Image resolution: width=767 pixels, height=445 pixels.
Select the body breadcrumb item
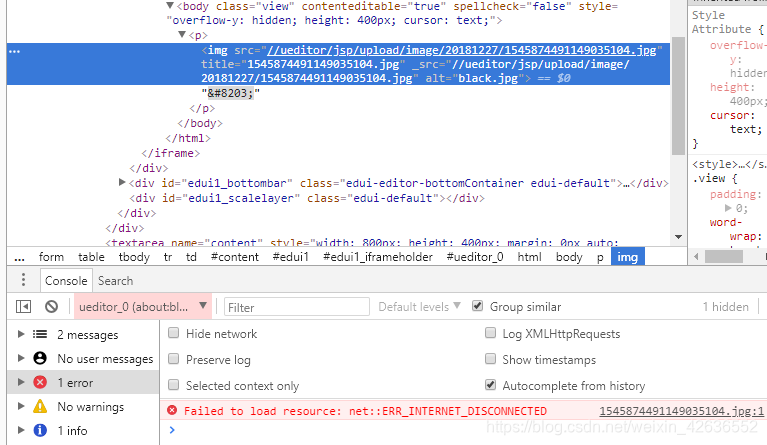coord(569,257)
